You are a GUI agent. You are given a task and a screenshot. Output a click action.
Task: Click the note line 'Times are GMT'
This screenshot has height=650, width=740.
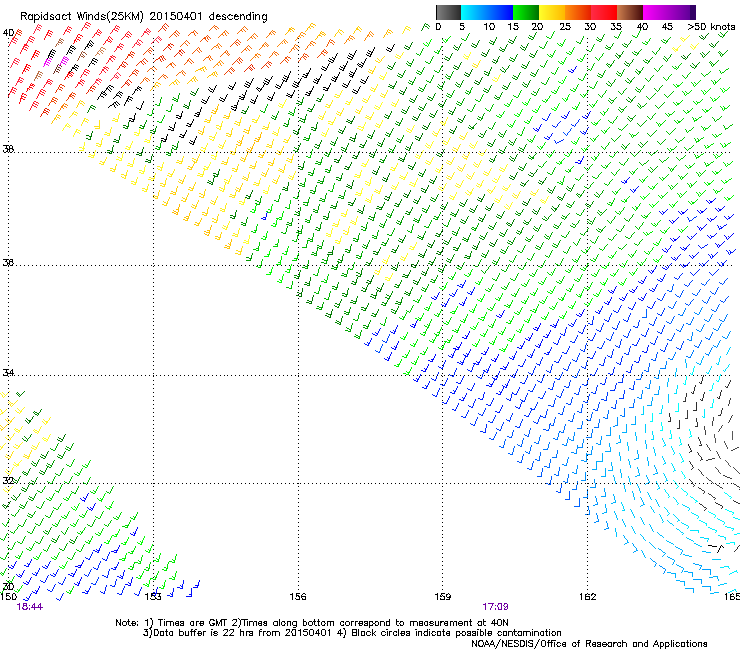(x=193, y=623)
